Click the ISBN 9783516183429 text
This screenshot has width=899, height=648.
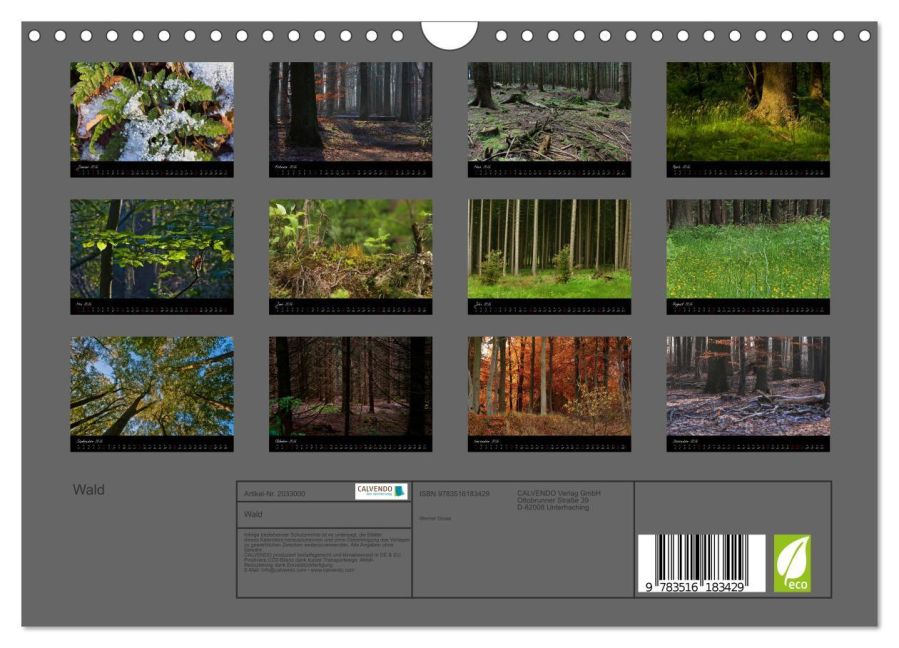(x=454, y=493)
